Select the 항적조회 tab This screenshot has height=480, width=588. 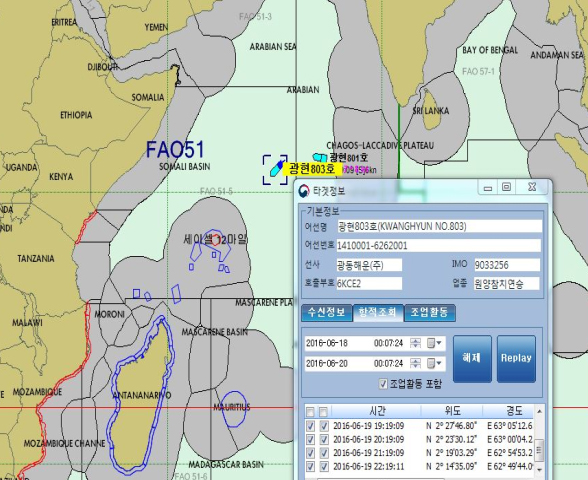point(378,312)
